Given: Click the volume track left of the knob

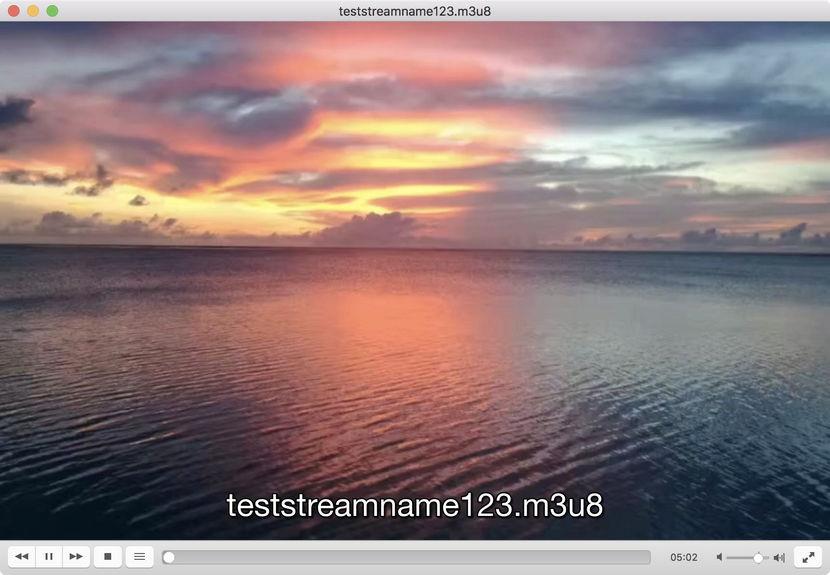Looking at the screenshot, I should pos(740,558).
